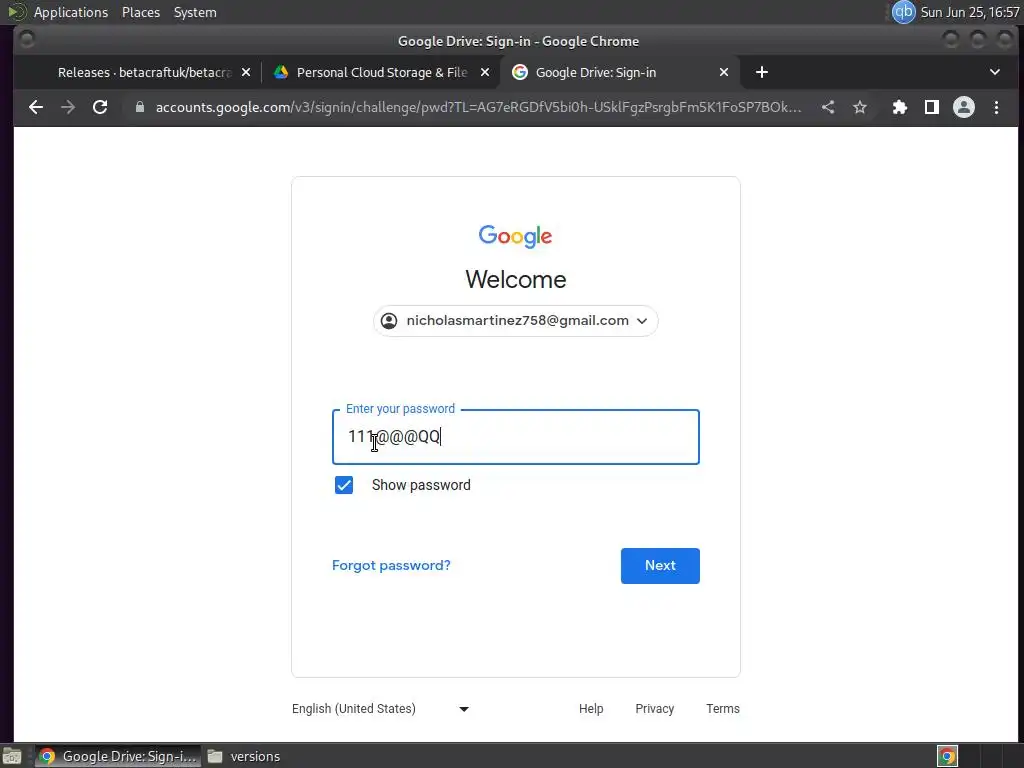Open Chrome's three-dot menu

point(997,107)
